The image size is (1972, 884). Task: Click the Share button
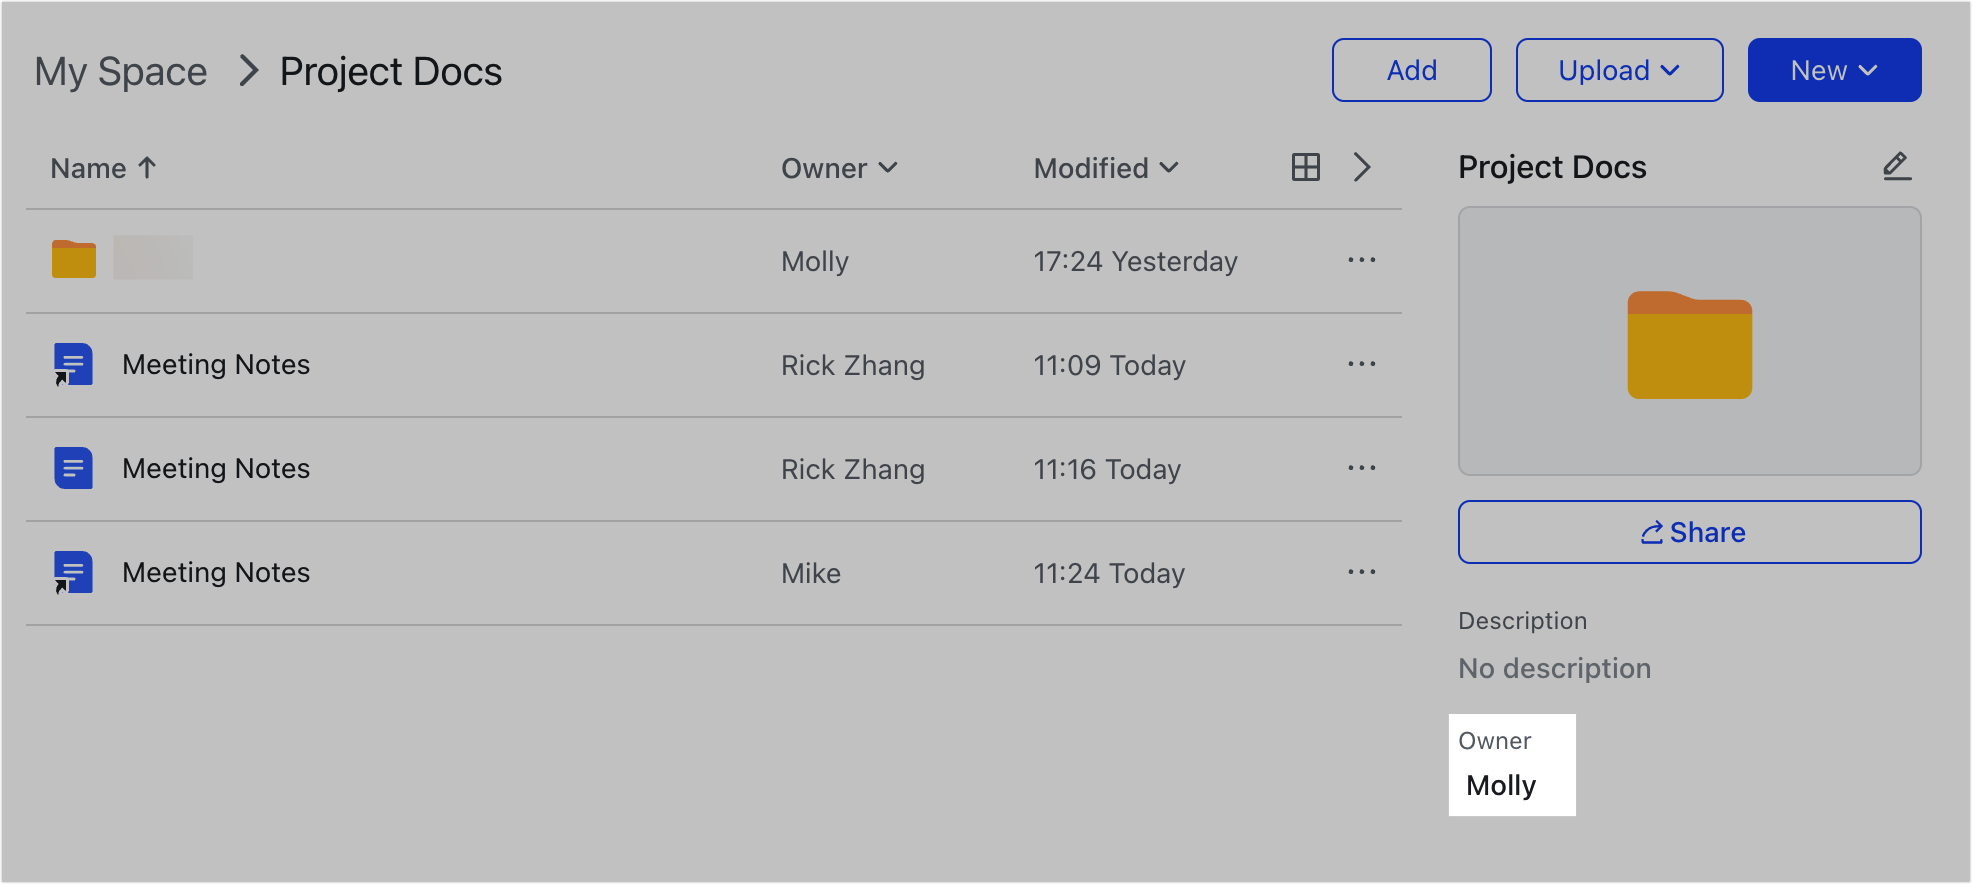click(1689, 532)
